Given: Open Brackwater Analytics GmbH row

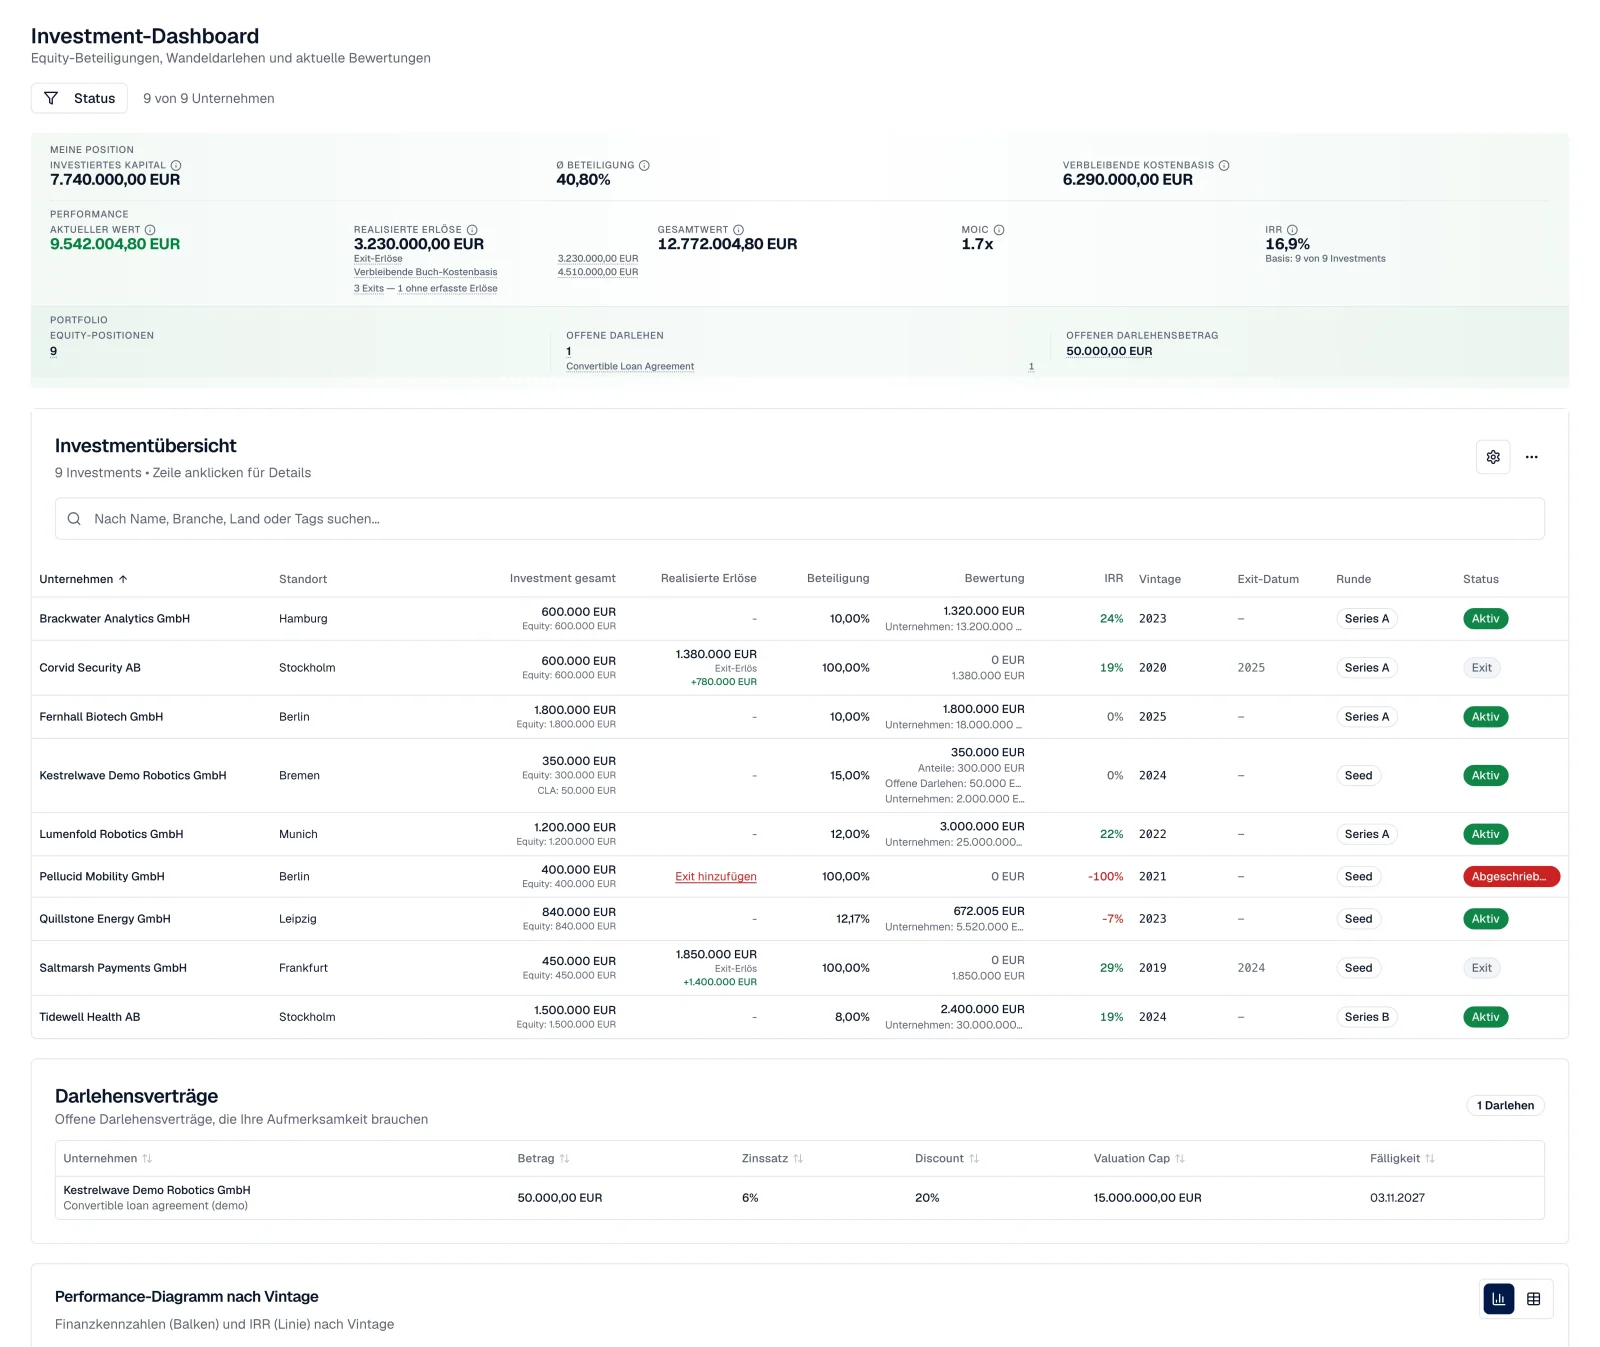Looking at the screenshot, I should [x=800, y=619].
